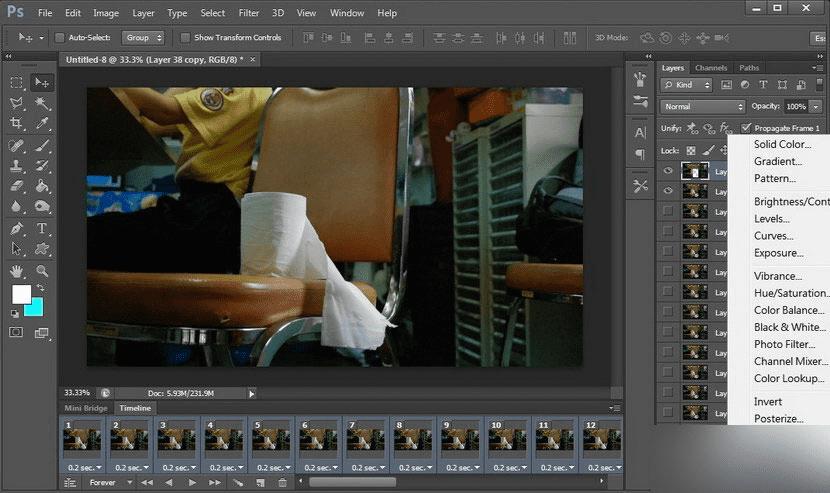Open the Normal blend mode dropdown

pyautogui.click(x=703, y=106)
